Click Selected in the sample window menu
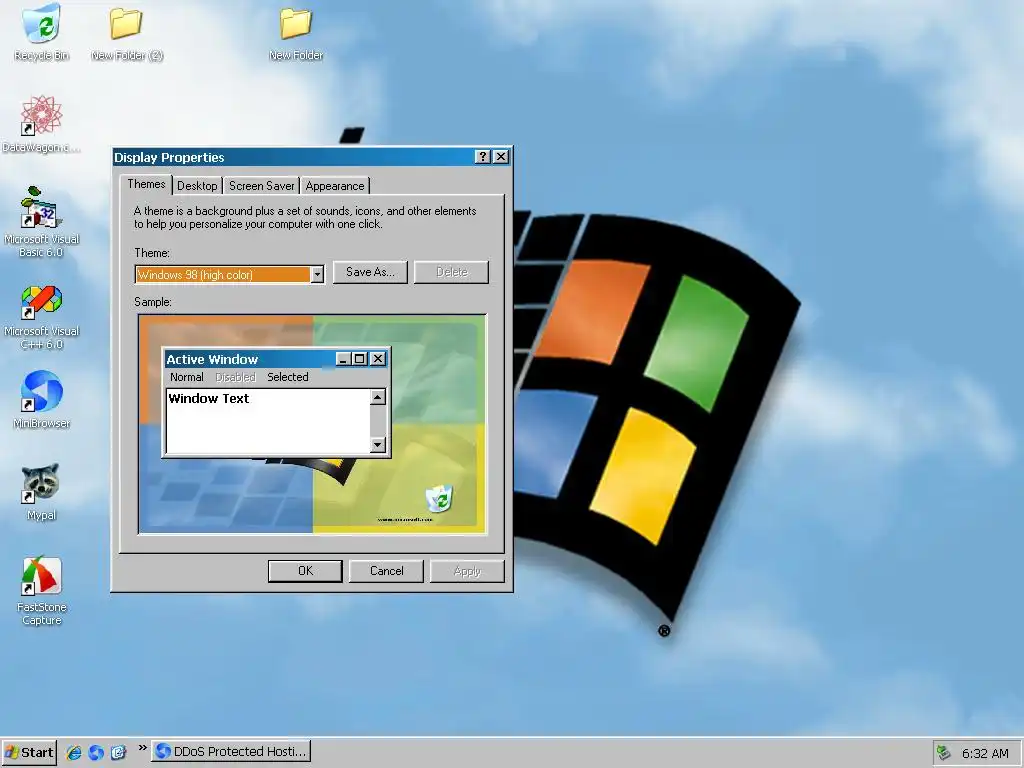This screenshot has height=768, width=1024. 287,377
